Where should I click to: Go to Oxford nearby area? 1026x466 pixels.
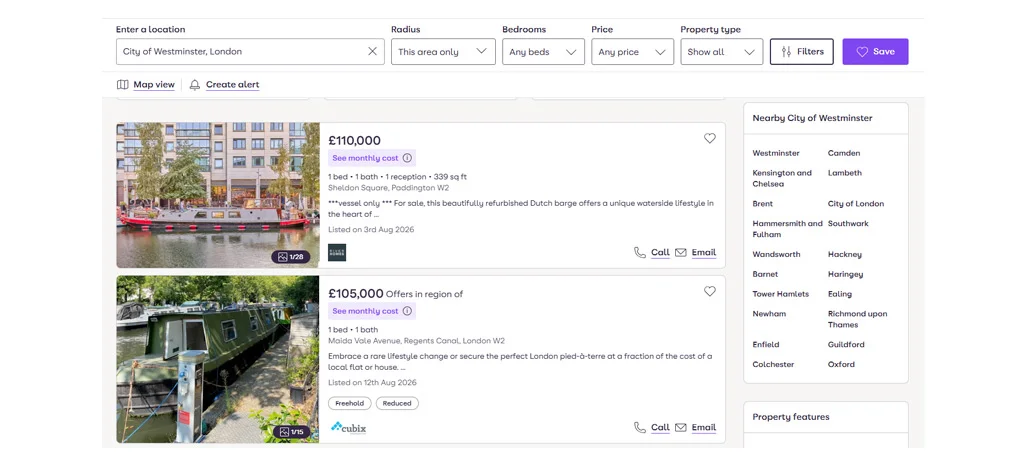point(841,364)
